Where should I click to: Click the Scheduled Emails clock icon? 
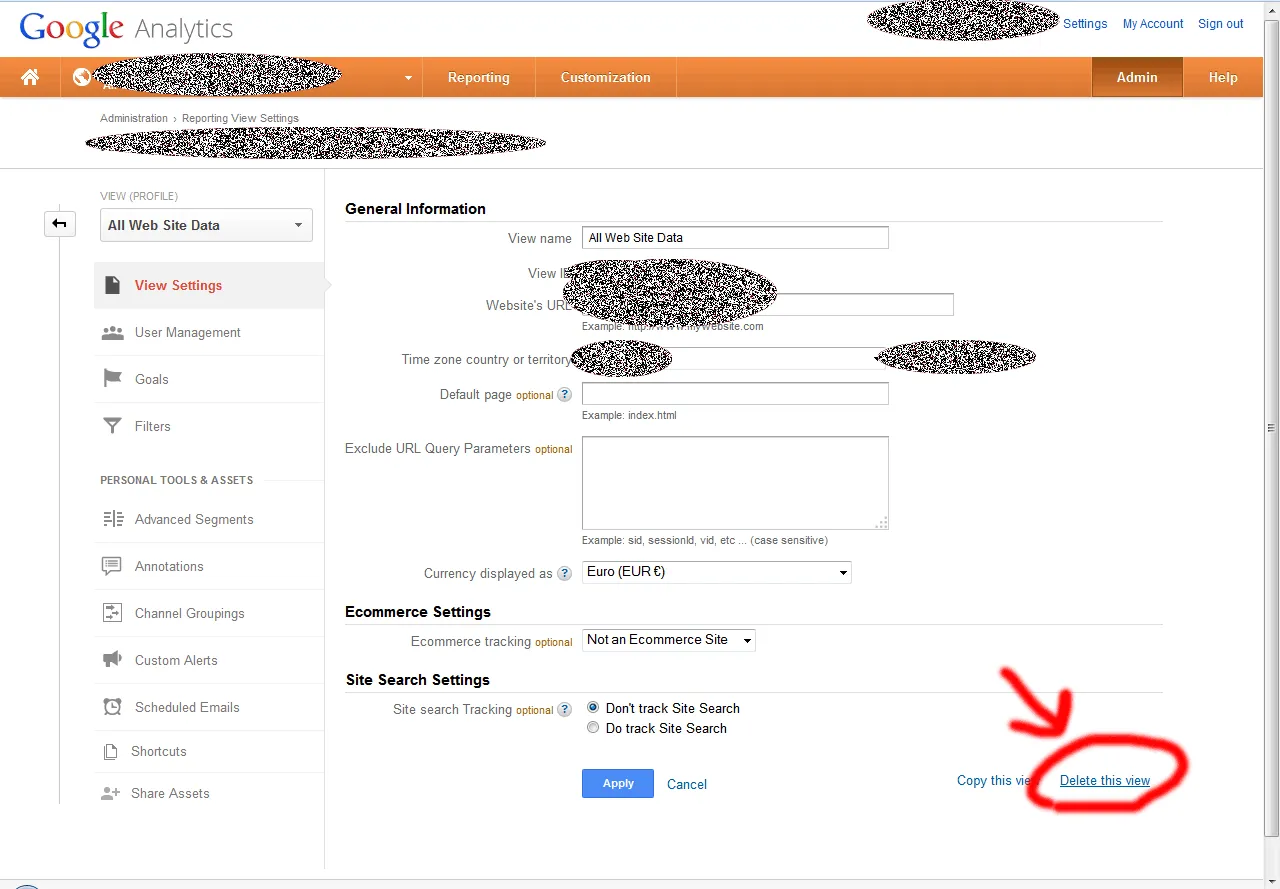click(x=113, y=707)
